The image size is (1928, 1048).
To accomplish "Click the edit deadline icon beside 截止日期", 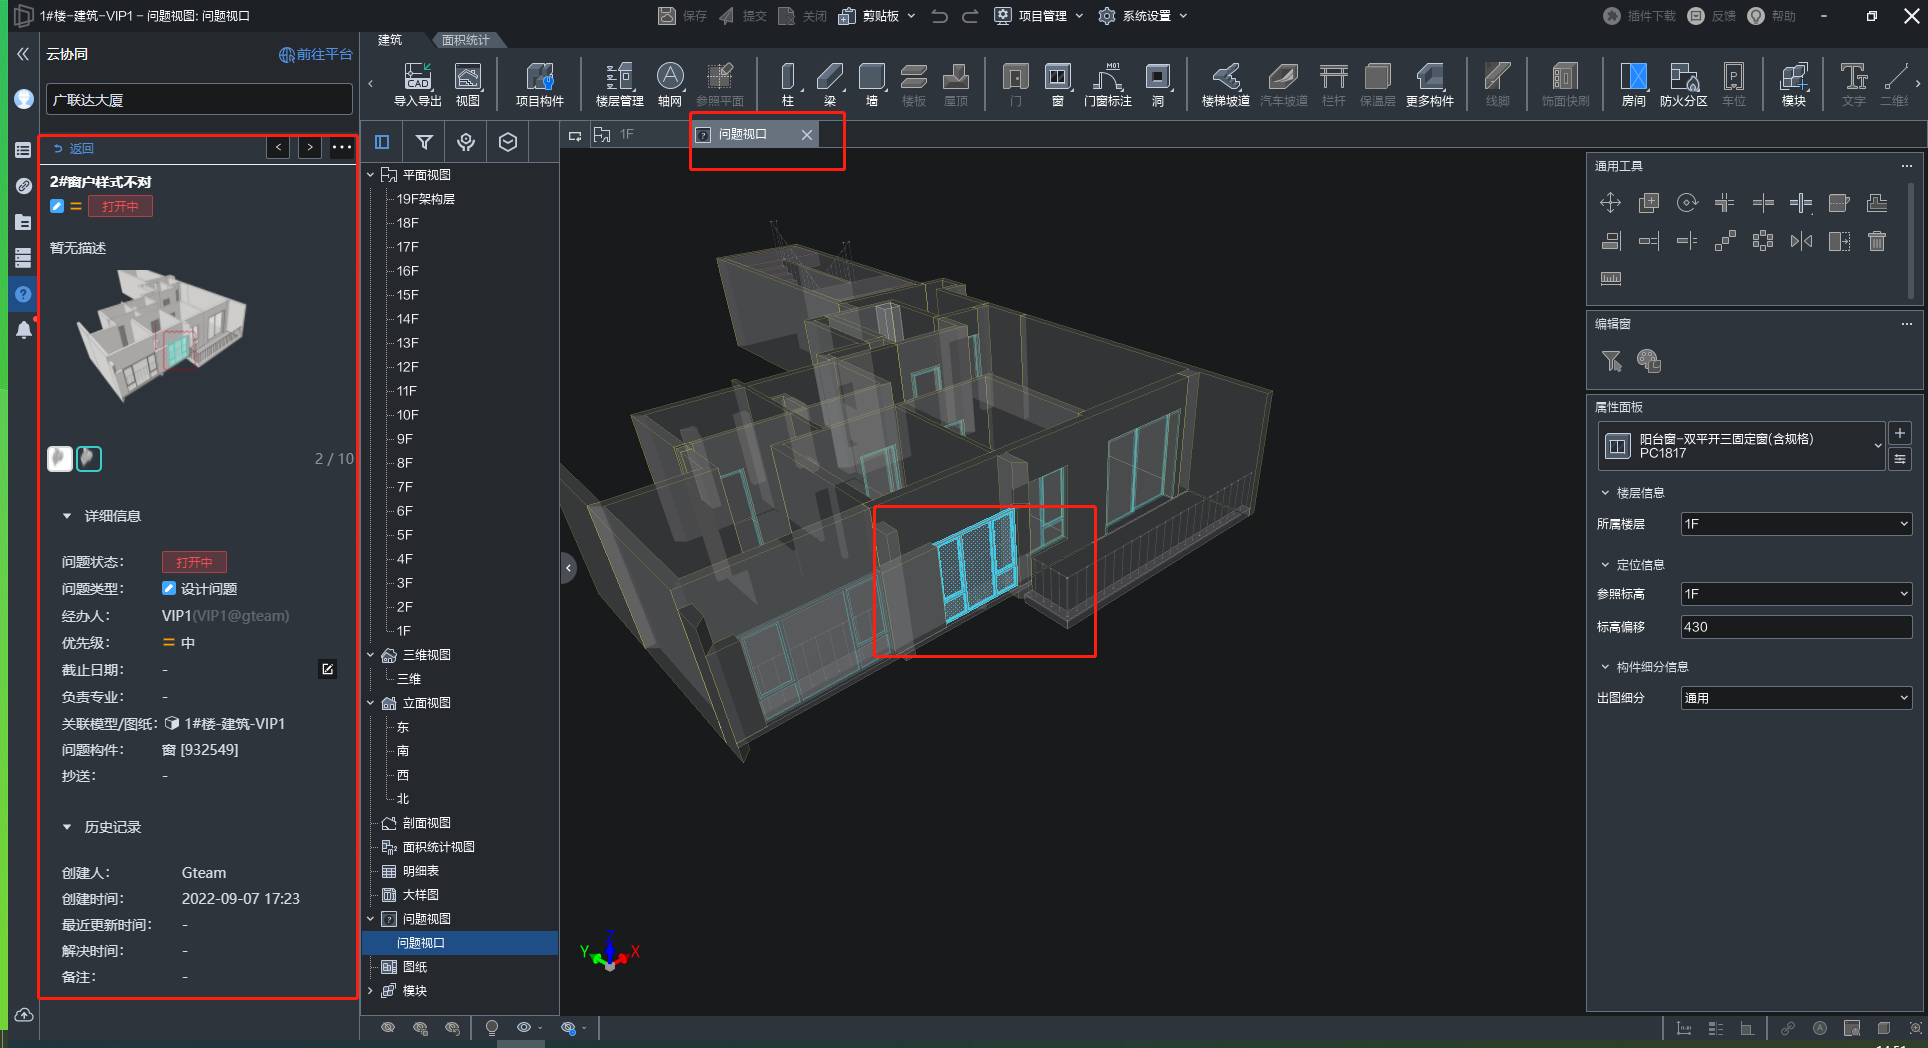I will [x=327, y=669].
